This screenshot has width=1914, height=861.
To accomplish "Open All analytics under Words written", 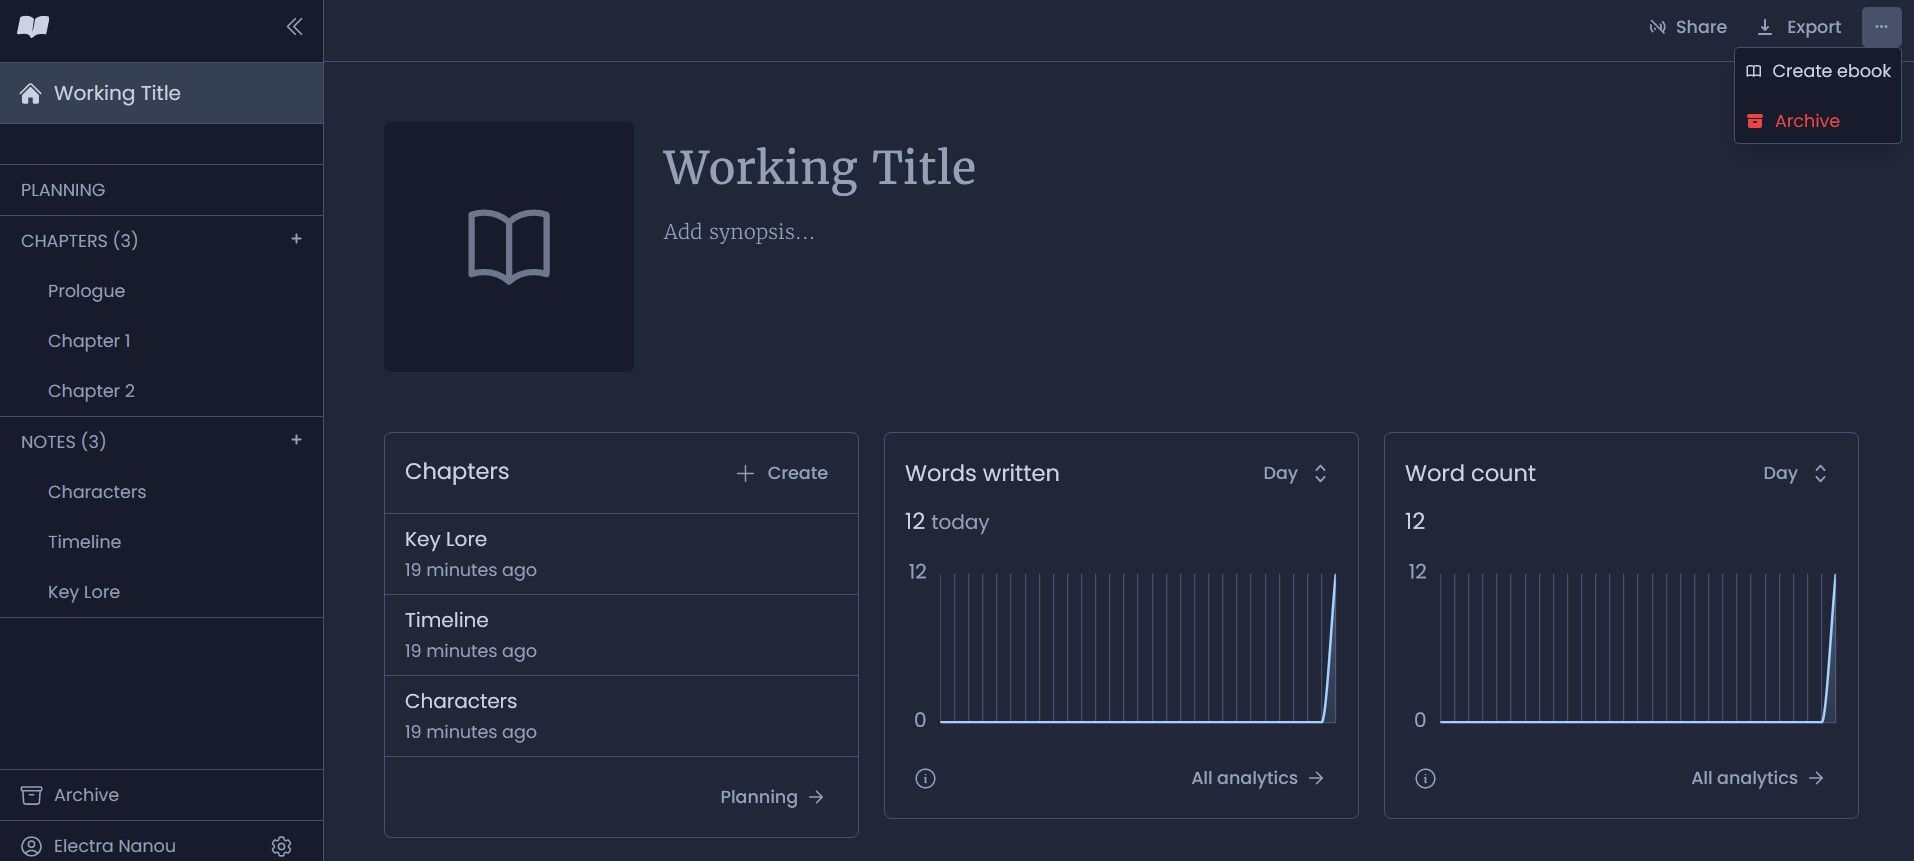I will coord(1257,778).
